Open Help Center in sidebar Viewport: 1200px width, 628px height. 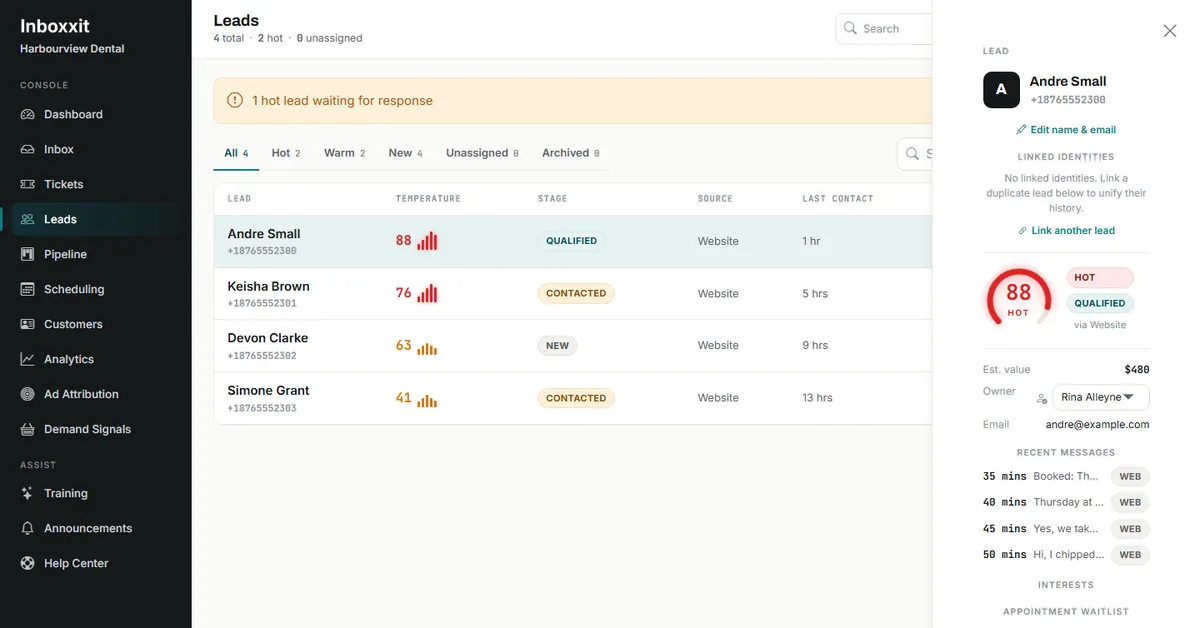95,563
